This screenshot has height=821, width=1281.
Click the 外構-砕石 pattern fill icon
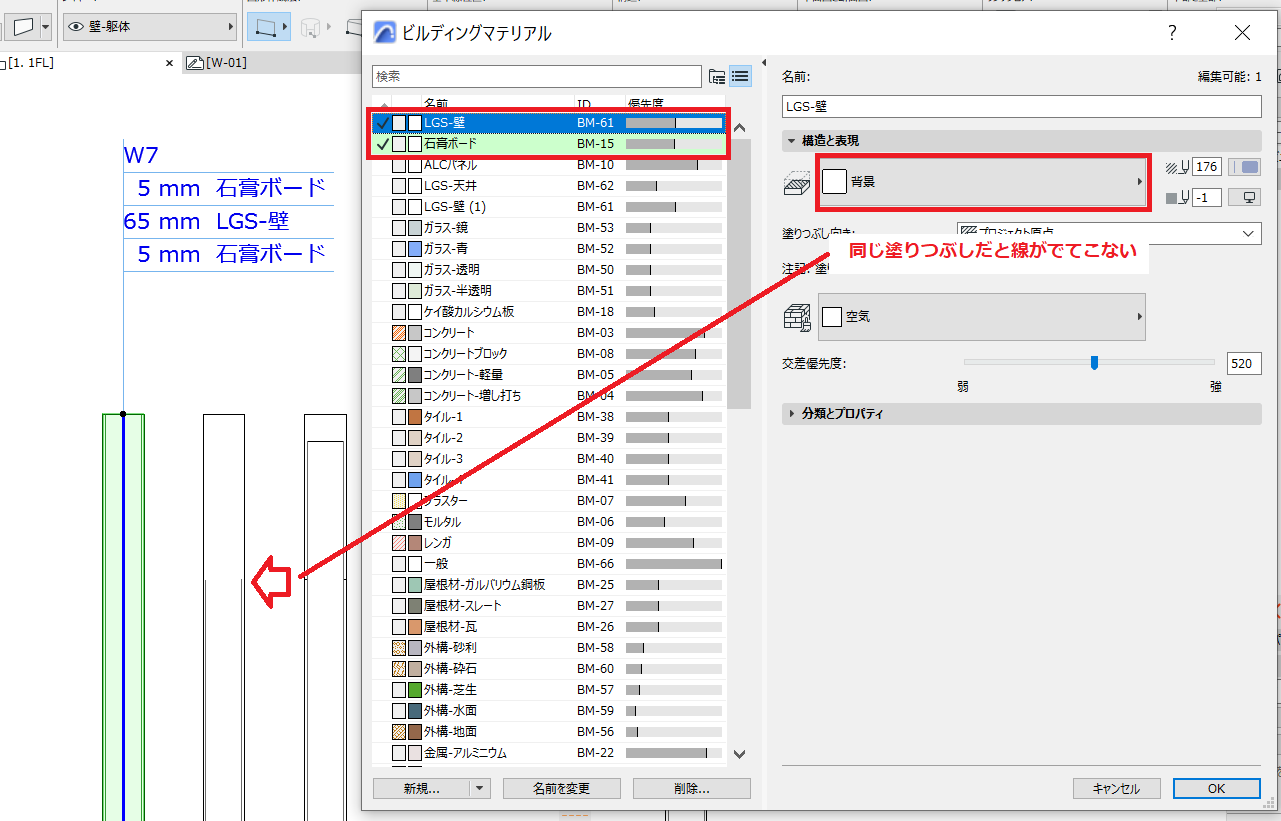[x=399, y=669]
